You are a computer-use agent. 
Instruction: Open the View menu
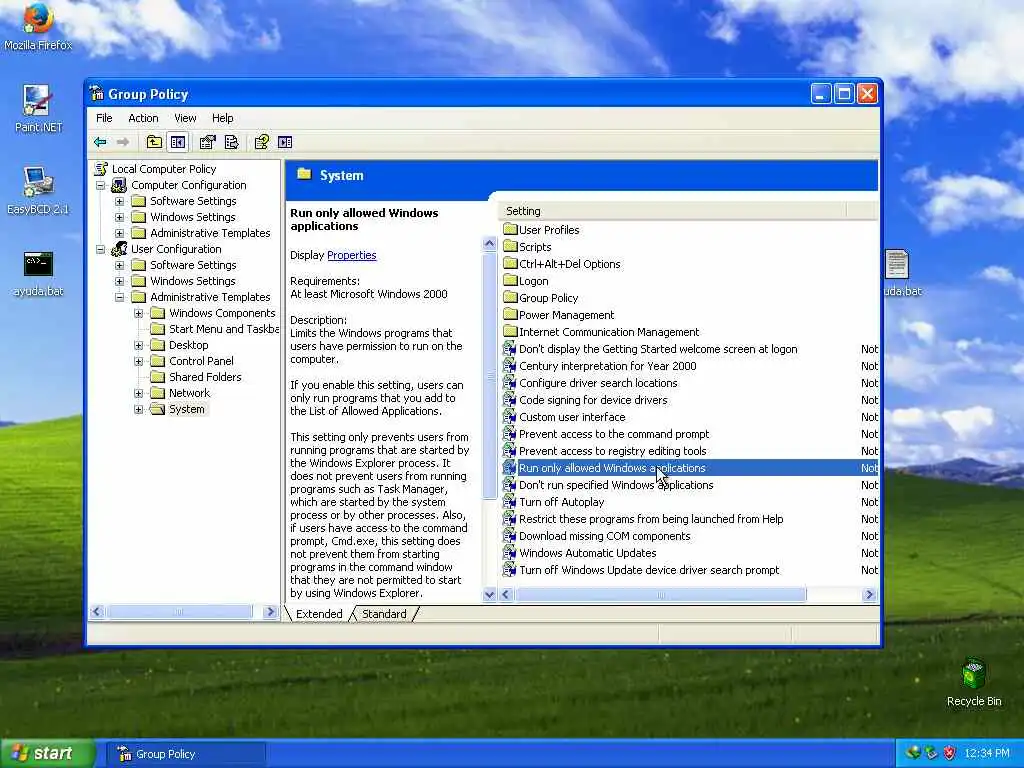pyautogui.click(x=185, y=118)
